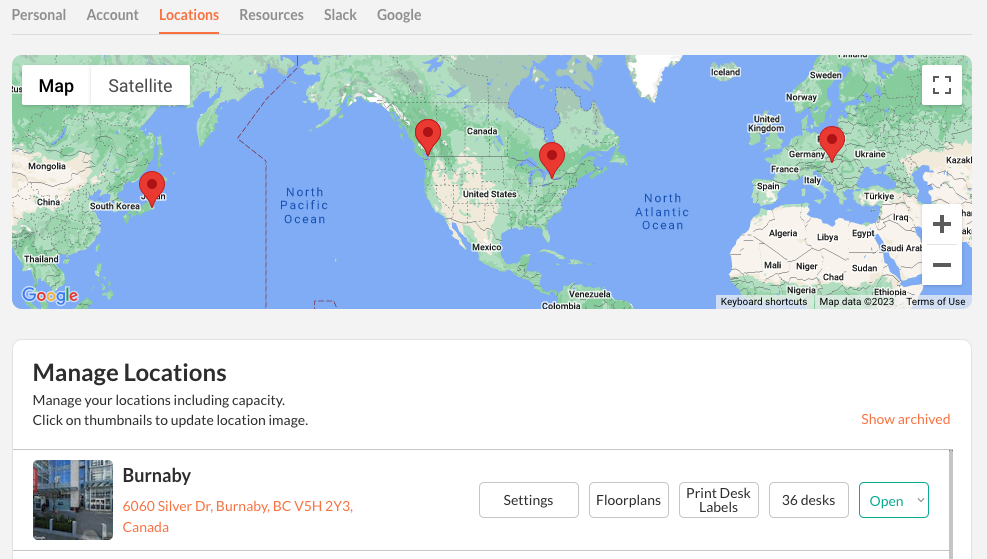Go to the Resources tab
987x559 pixels.
tap(271, 15)
